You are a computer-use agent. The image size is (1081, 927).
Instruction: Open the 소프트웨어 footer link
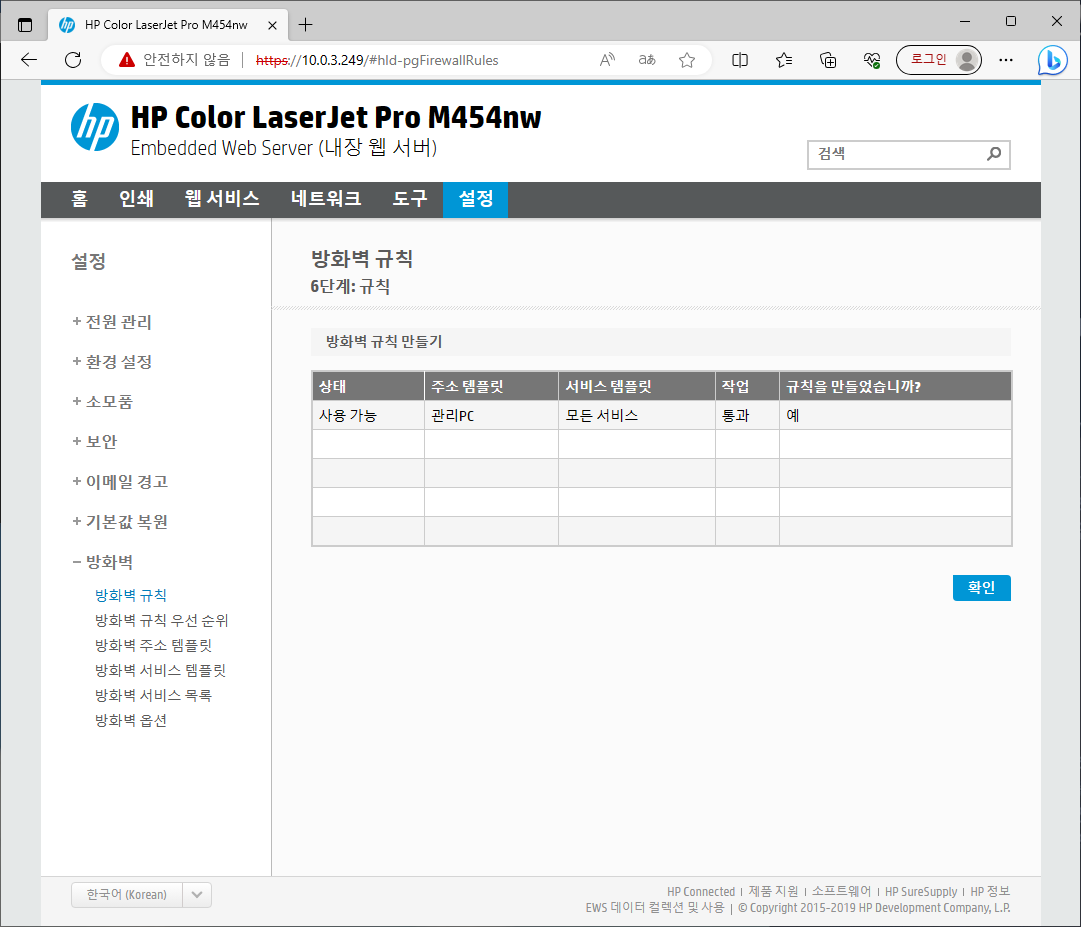coord(841,891)
